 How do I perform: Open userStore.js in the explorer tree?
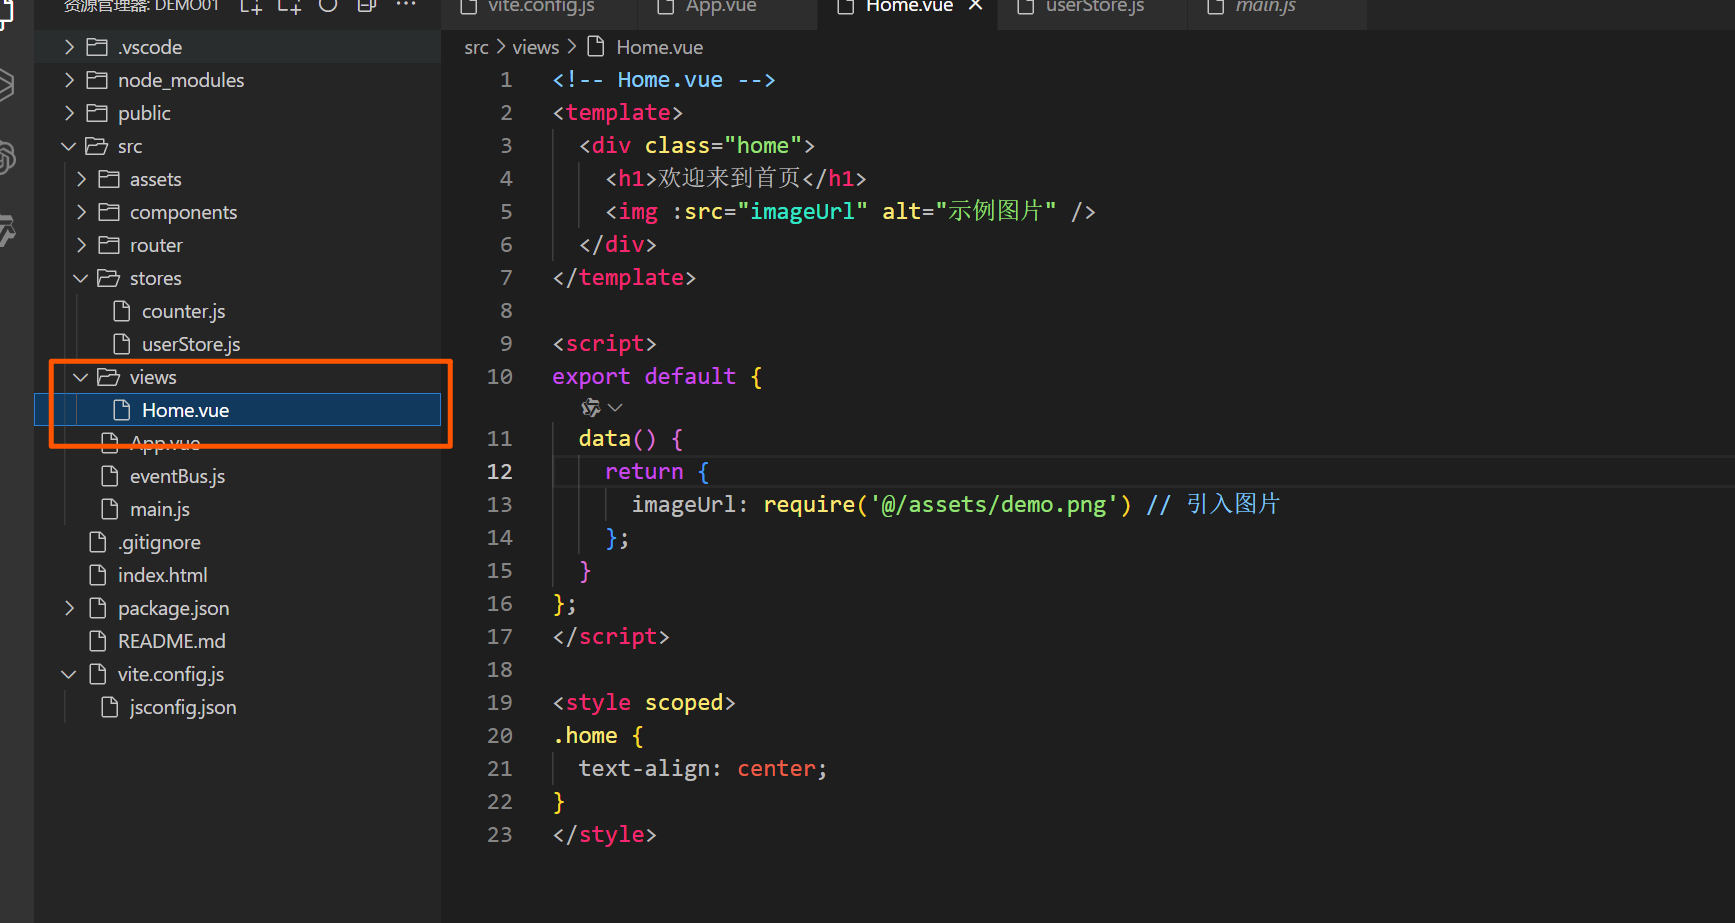[191, 344]
